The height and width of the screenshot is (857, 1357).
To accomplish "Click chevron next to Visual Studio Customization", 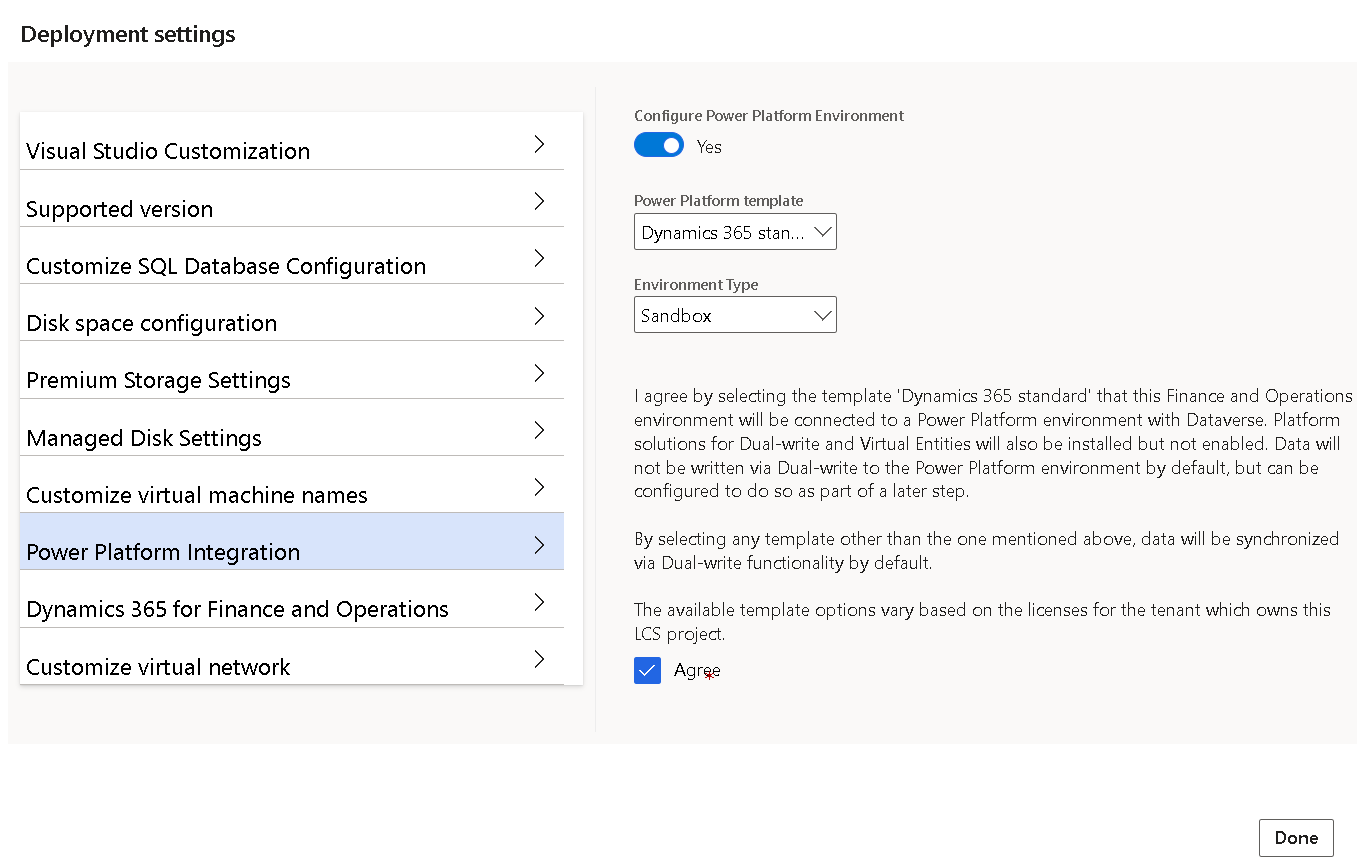I will coord(539,144).
